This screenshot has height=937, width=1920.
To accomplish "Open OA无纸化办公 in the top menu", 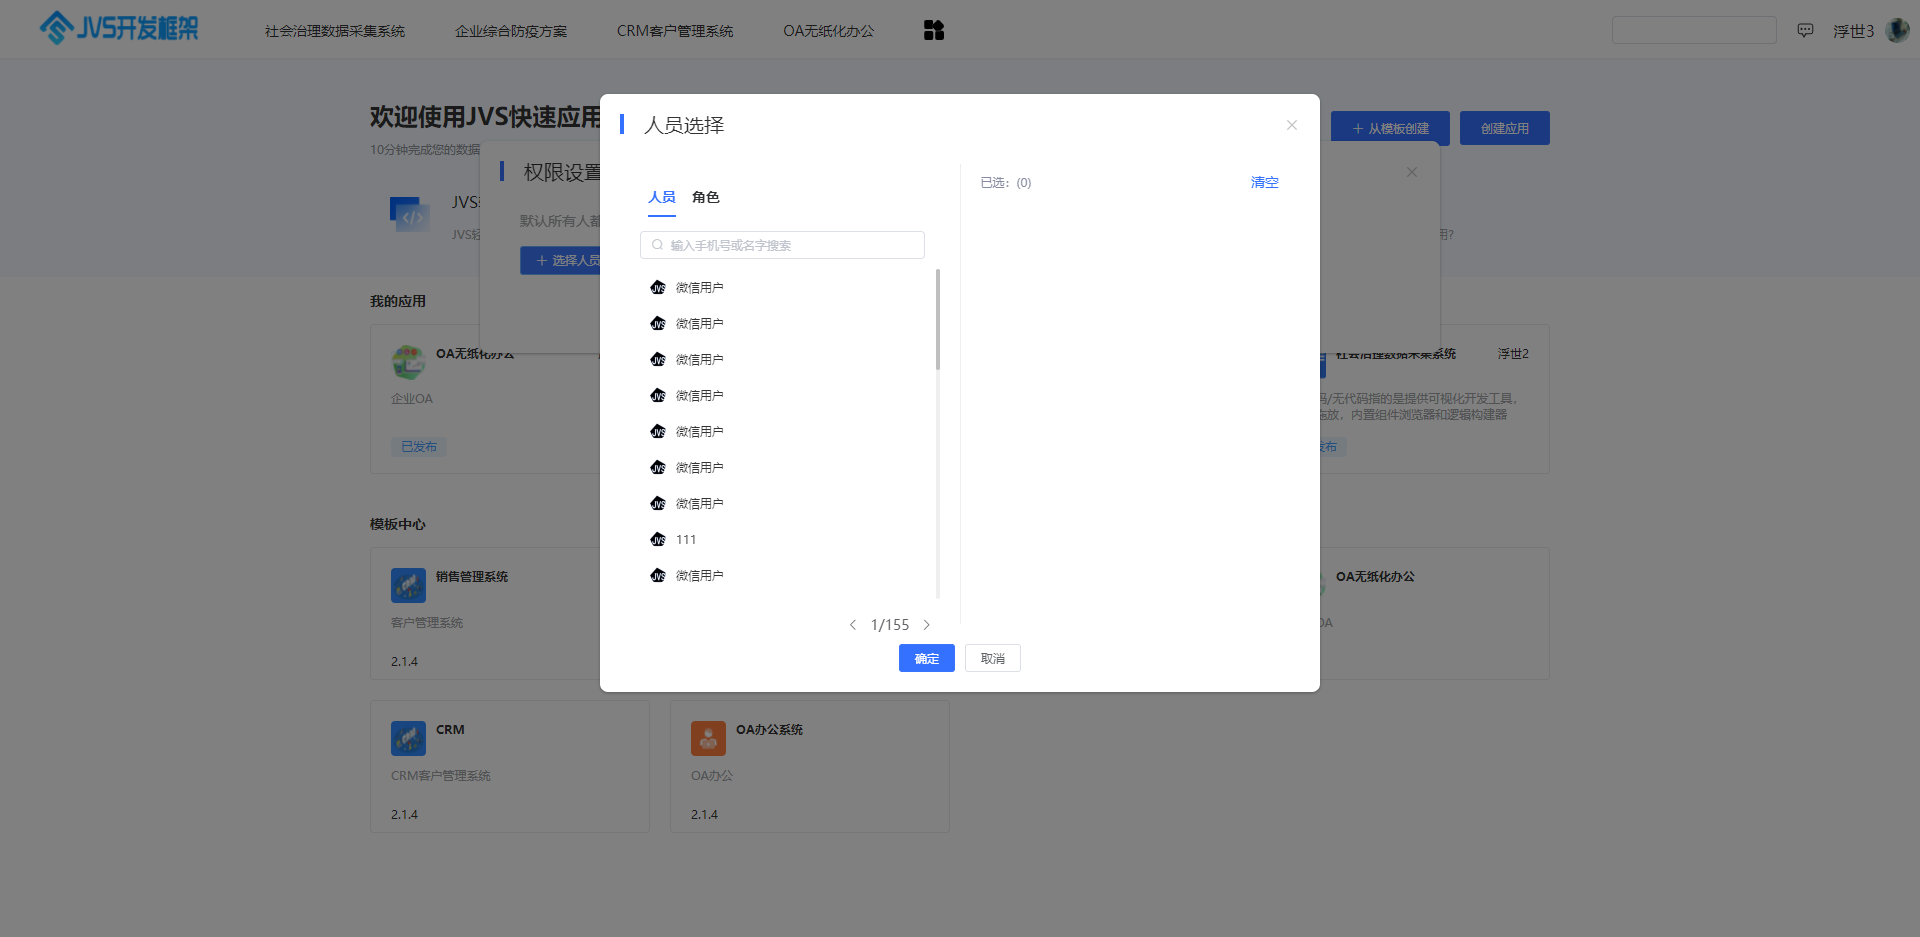I will click(x=828, y=31).
